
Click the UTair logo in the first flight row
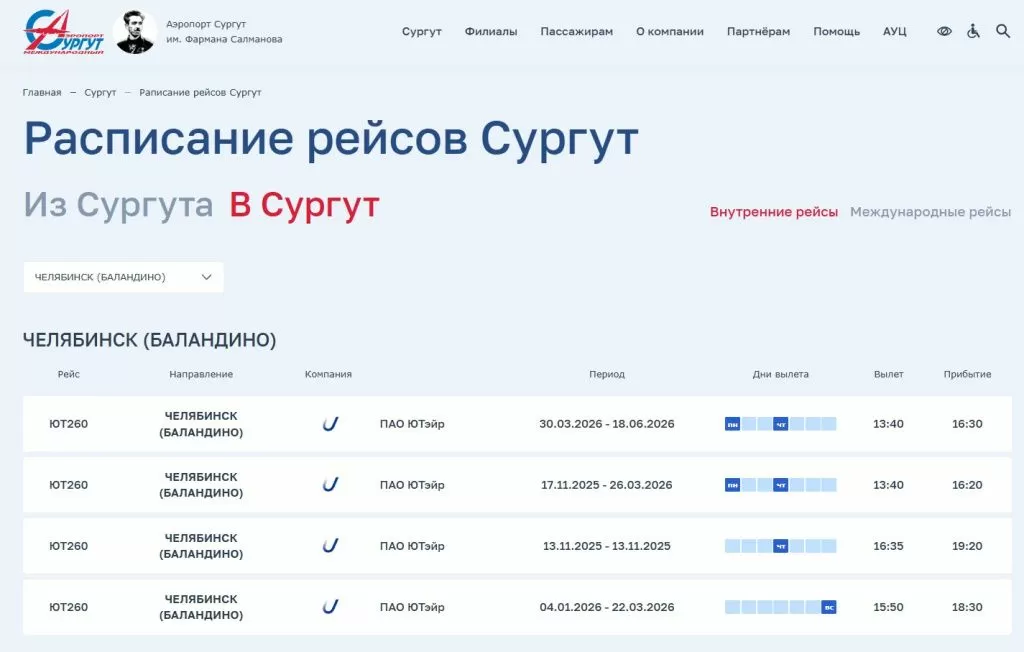click(329, 424)
